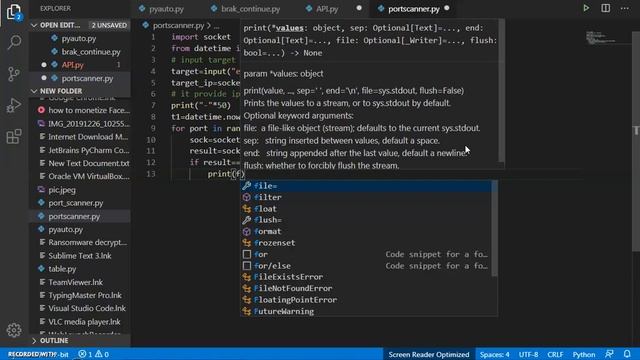The image size is (640, 360).
Task: Change file encoding via UTF-8
Action: 528,354
